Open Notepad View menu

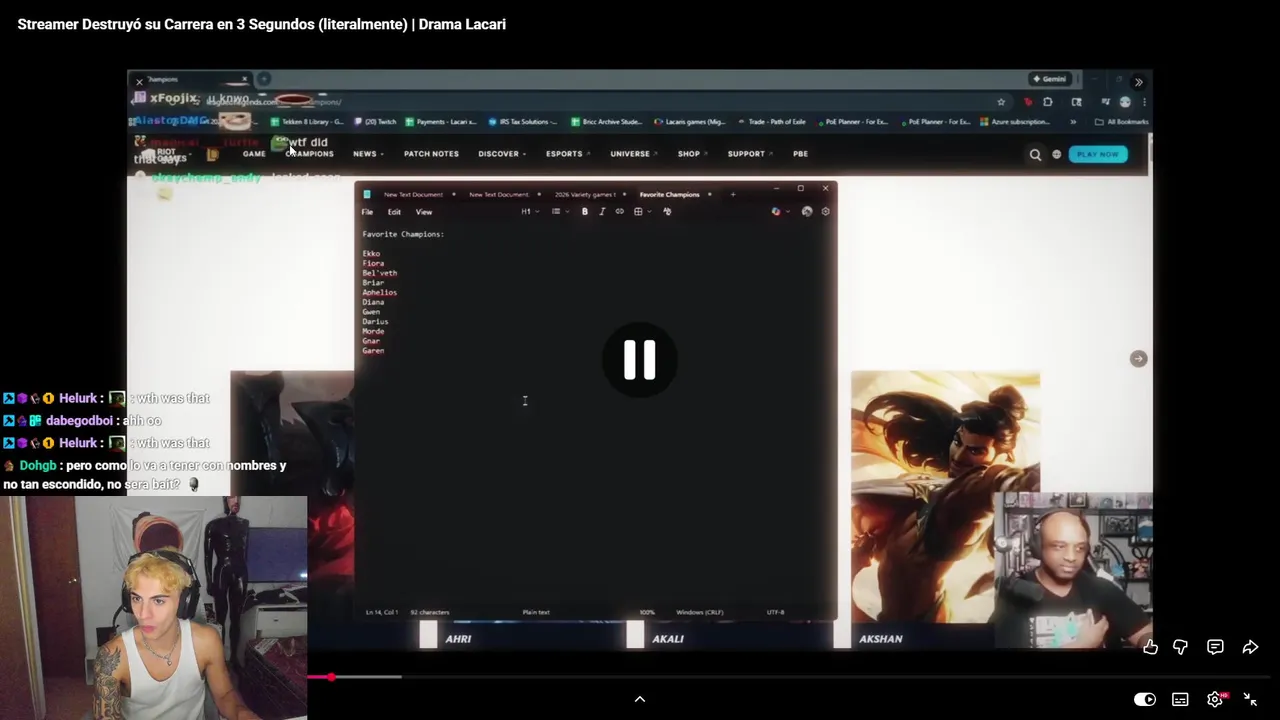coord(424,212)
